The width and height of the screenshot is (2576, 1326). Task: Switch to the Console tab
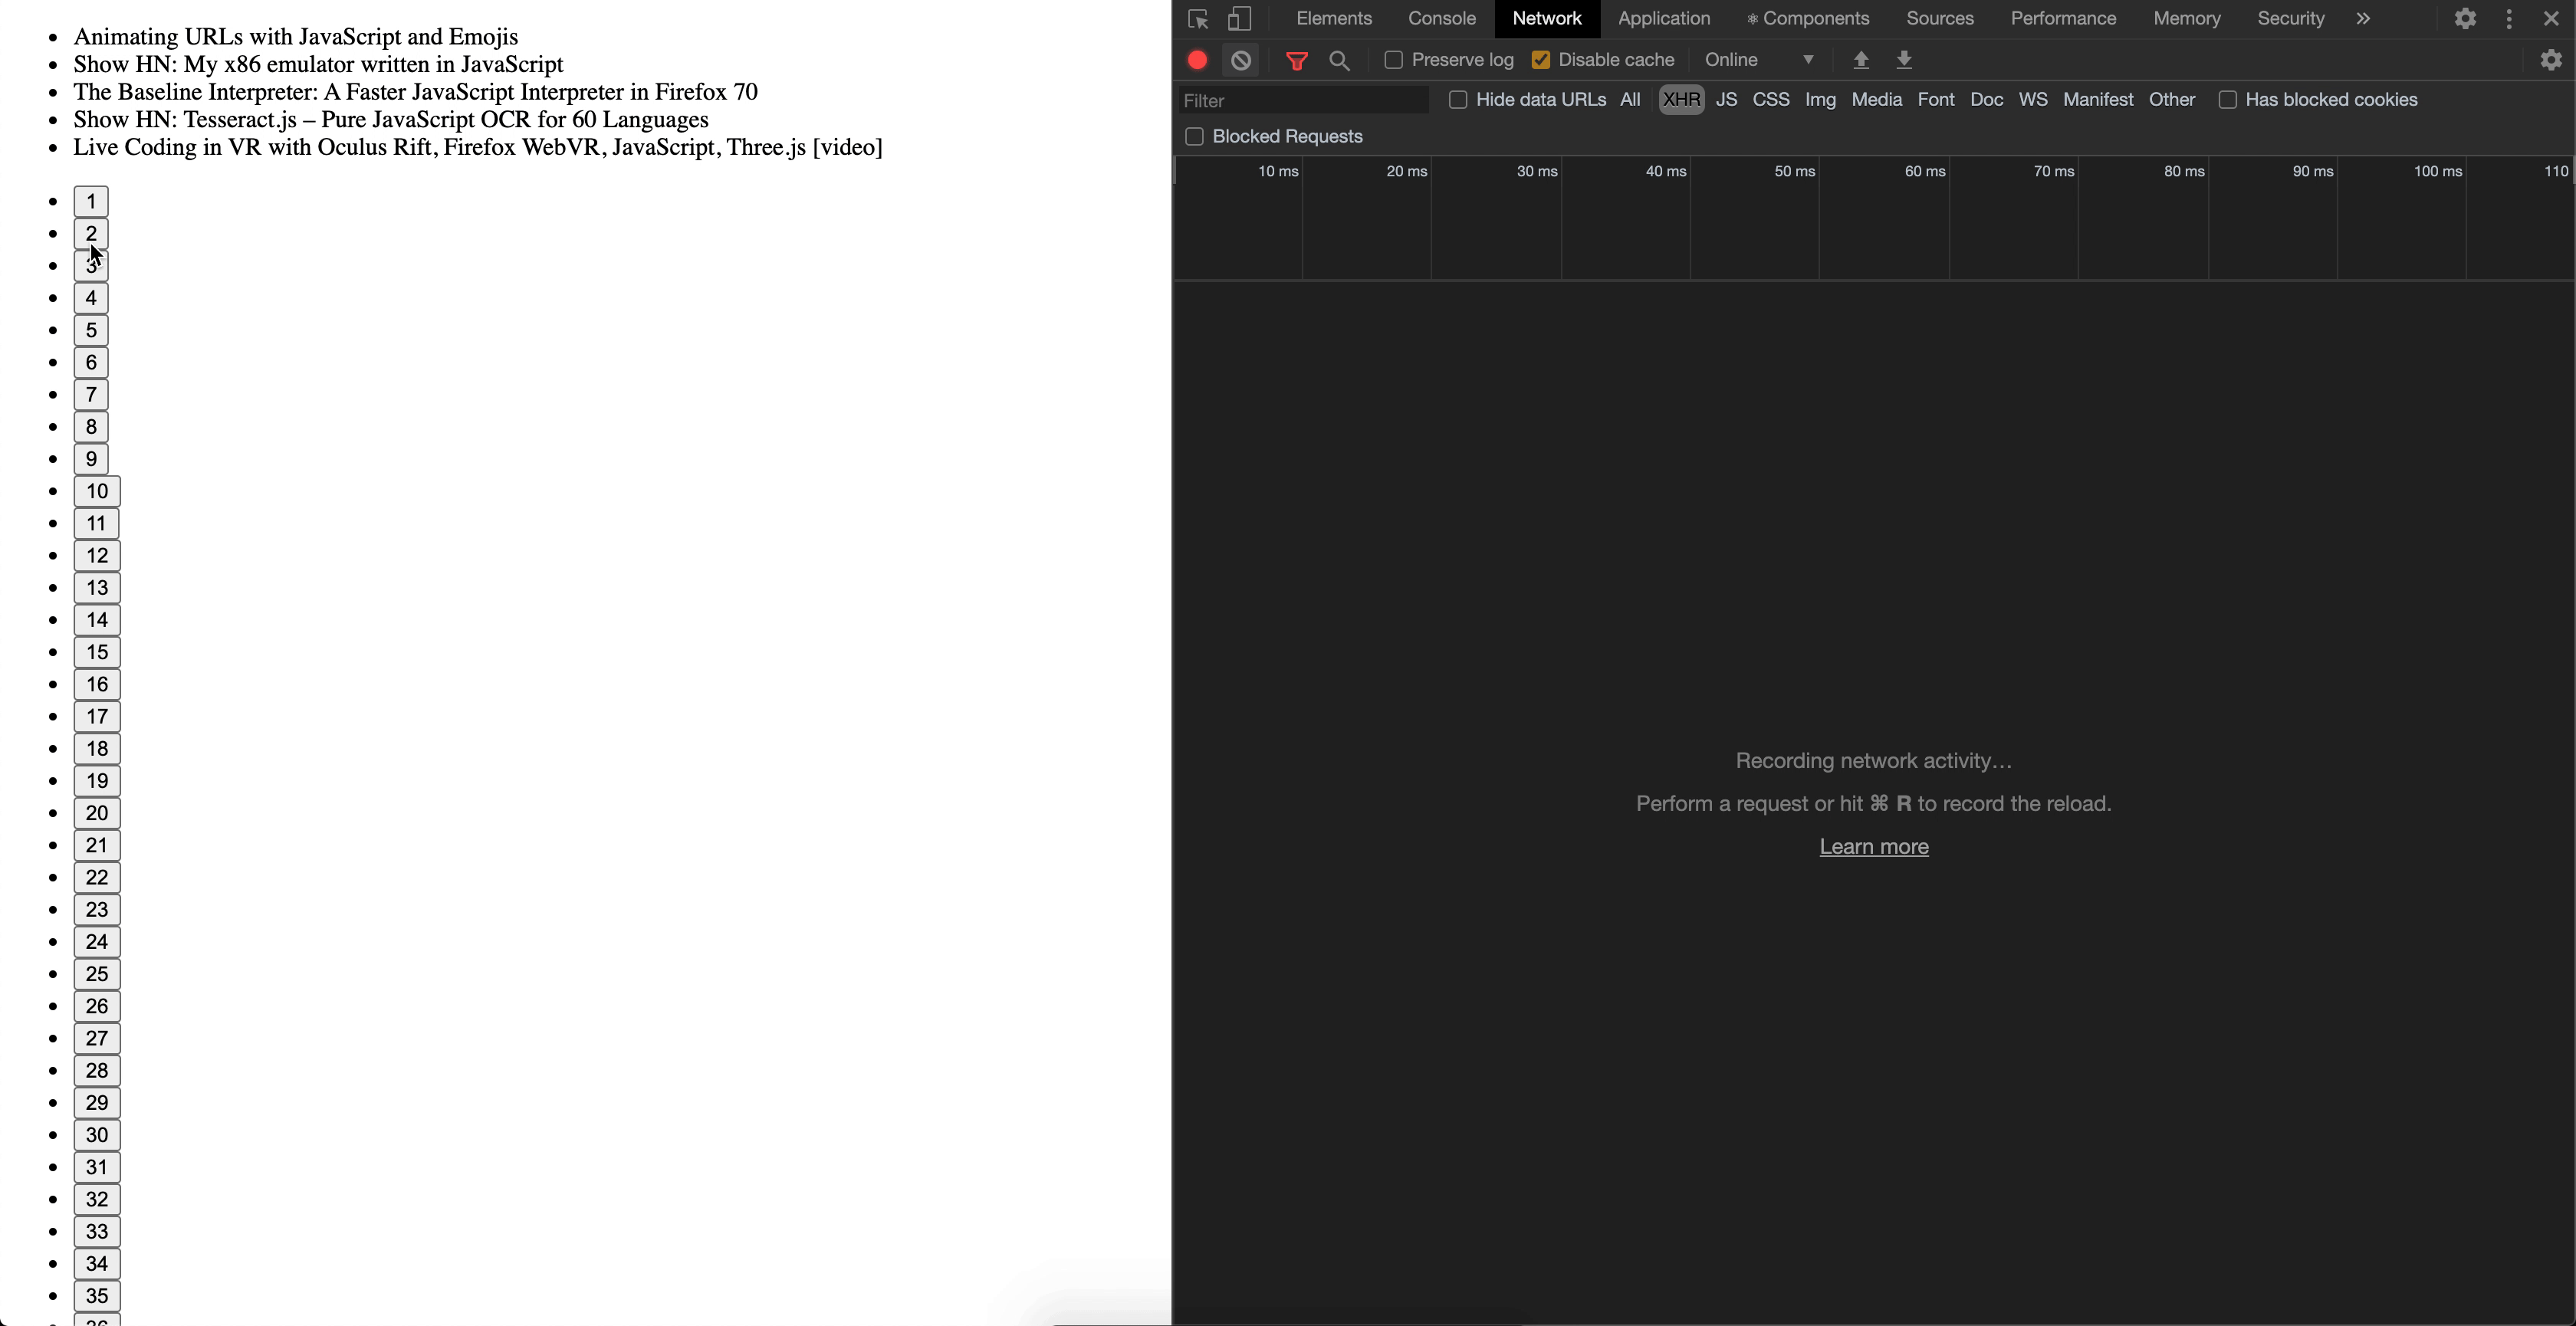1441,18
